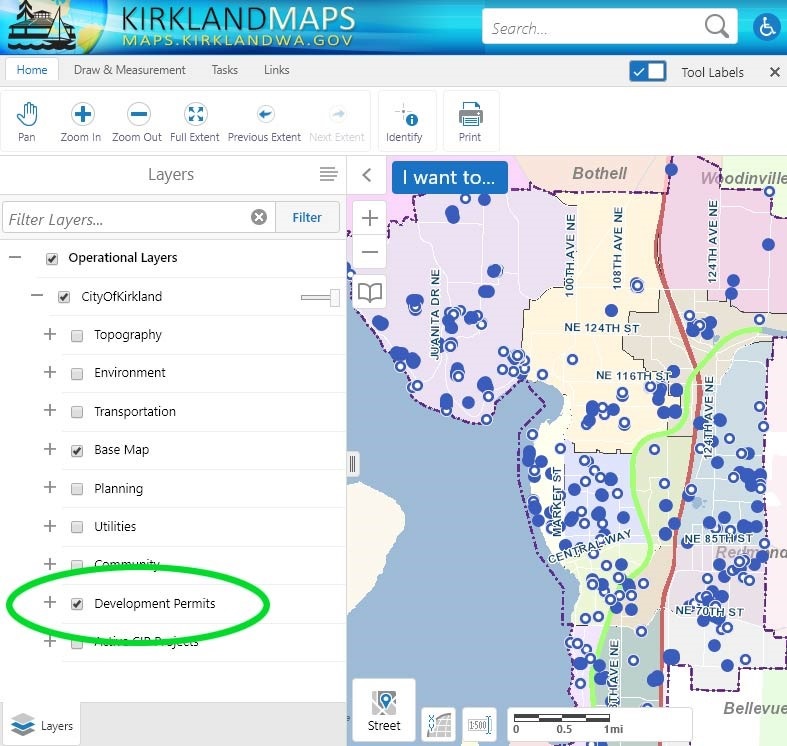The width and height of the screenshot is (787, 746).
Task: Expand the Utilities layer group
Action: [x=50, y=526]
